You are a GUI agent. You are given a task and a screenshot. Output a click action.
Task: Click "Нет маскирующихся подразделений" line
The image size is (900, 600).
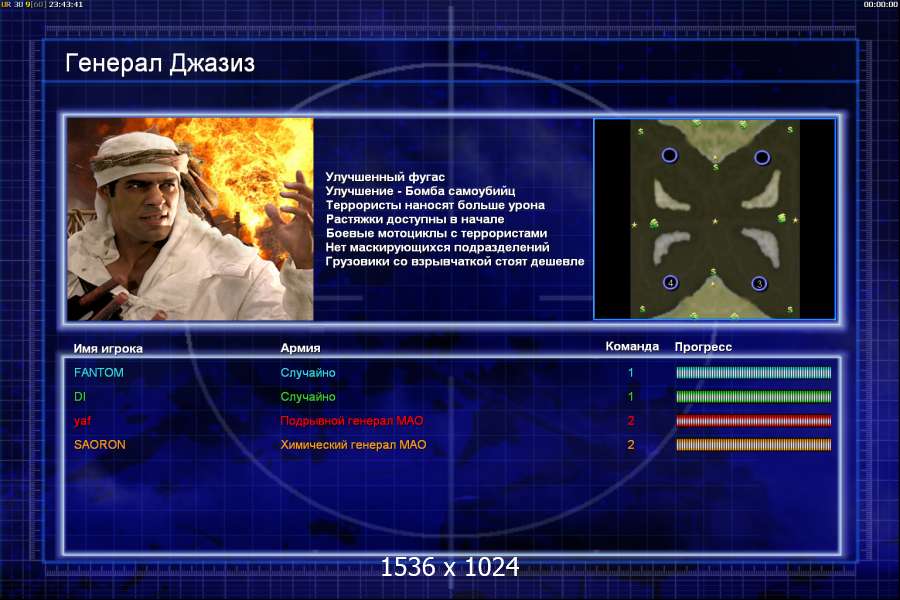click(x=437, y=247)
